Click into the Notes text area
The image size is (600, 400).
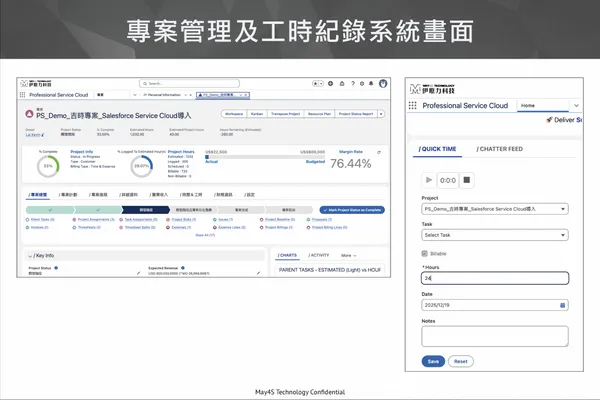pos(494,336)
